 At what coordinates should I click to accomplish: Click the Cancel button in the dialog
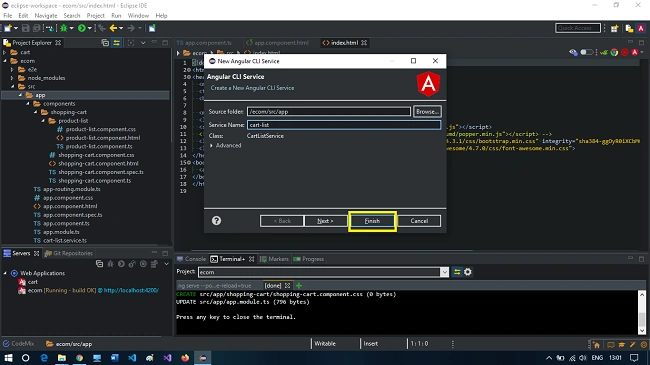point(419,221)
